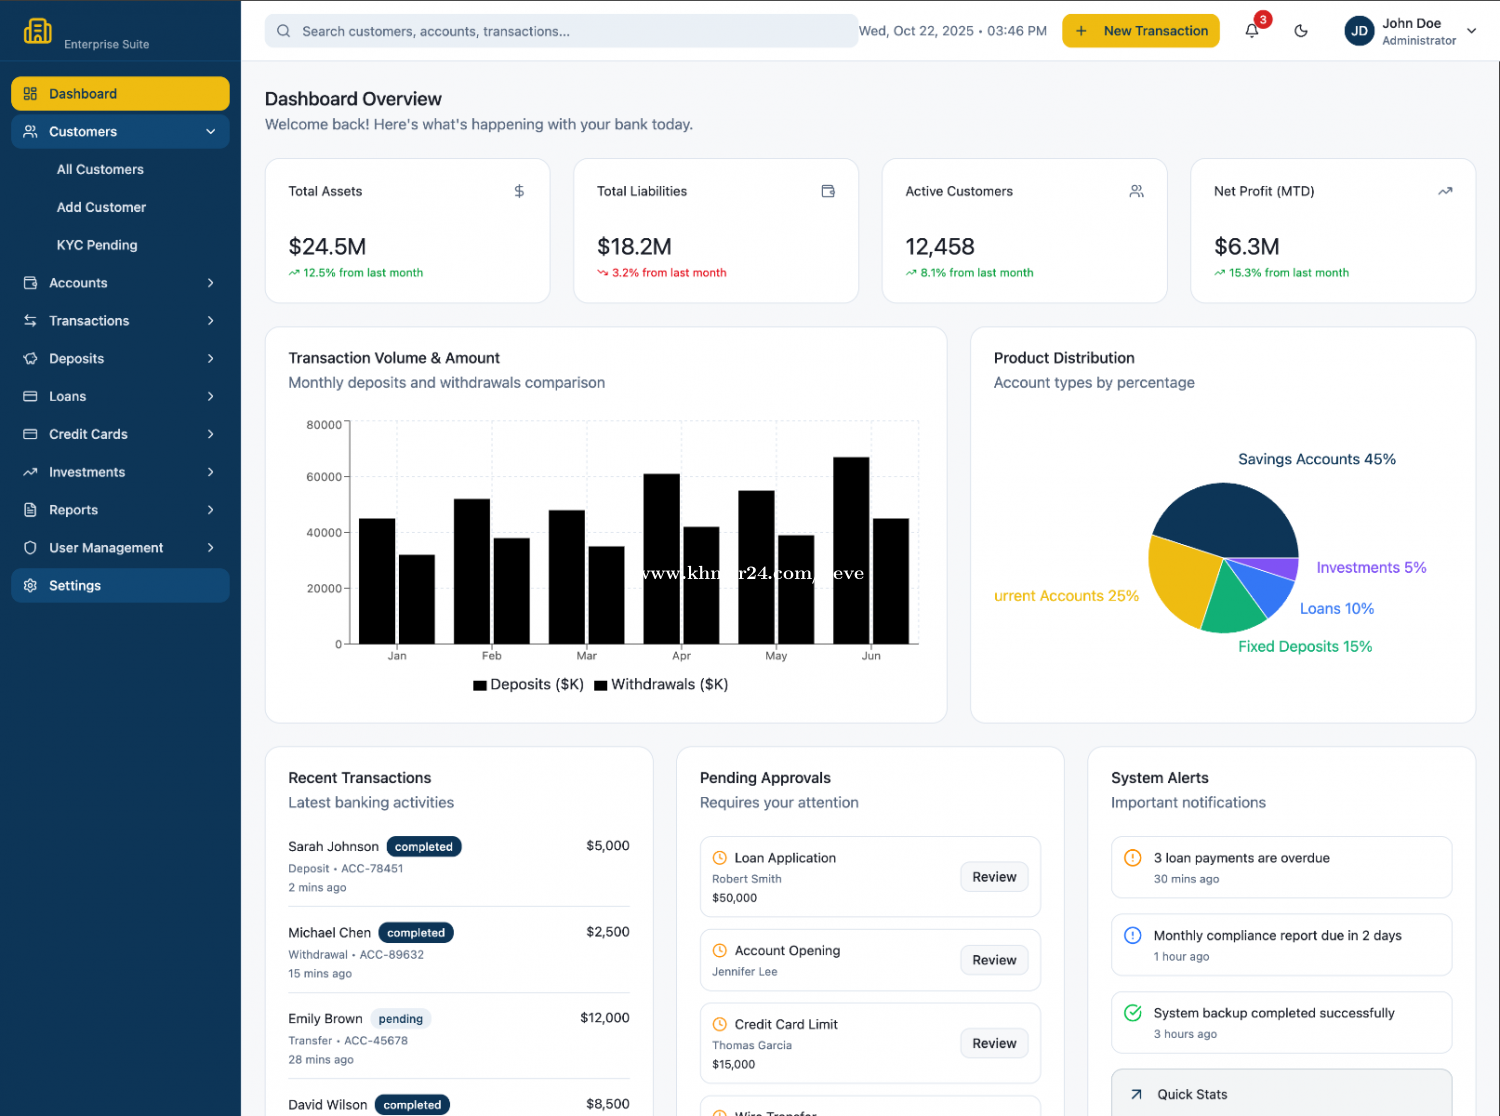The height and width of the screenshot is (1116, 1500).
Task: Review the Loan Application for Robert Smith
Action: tap(993, 877)
